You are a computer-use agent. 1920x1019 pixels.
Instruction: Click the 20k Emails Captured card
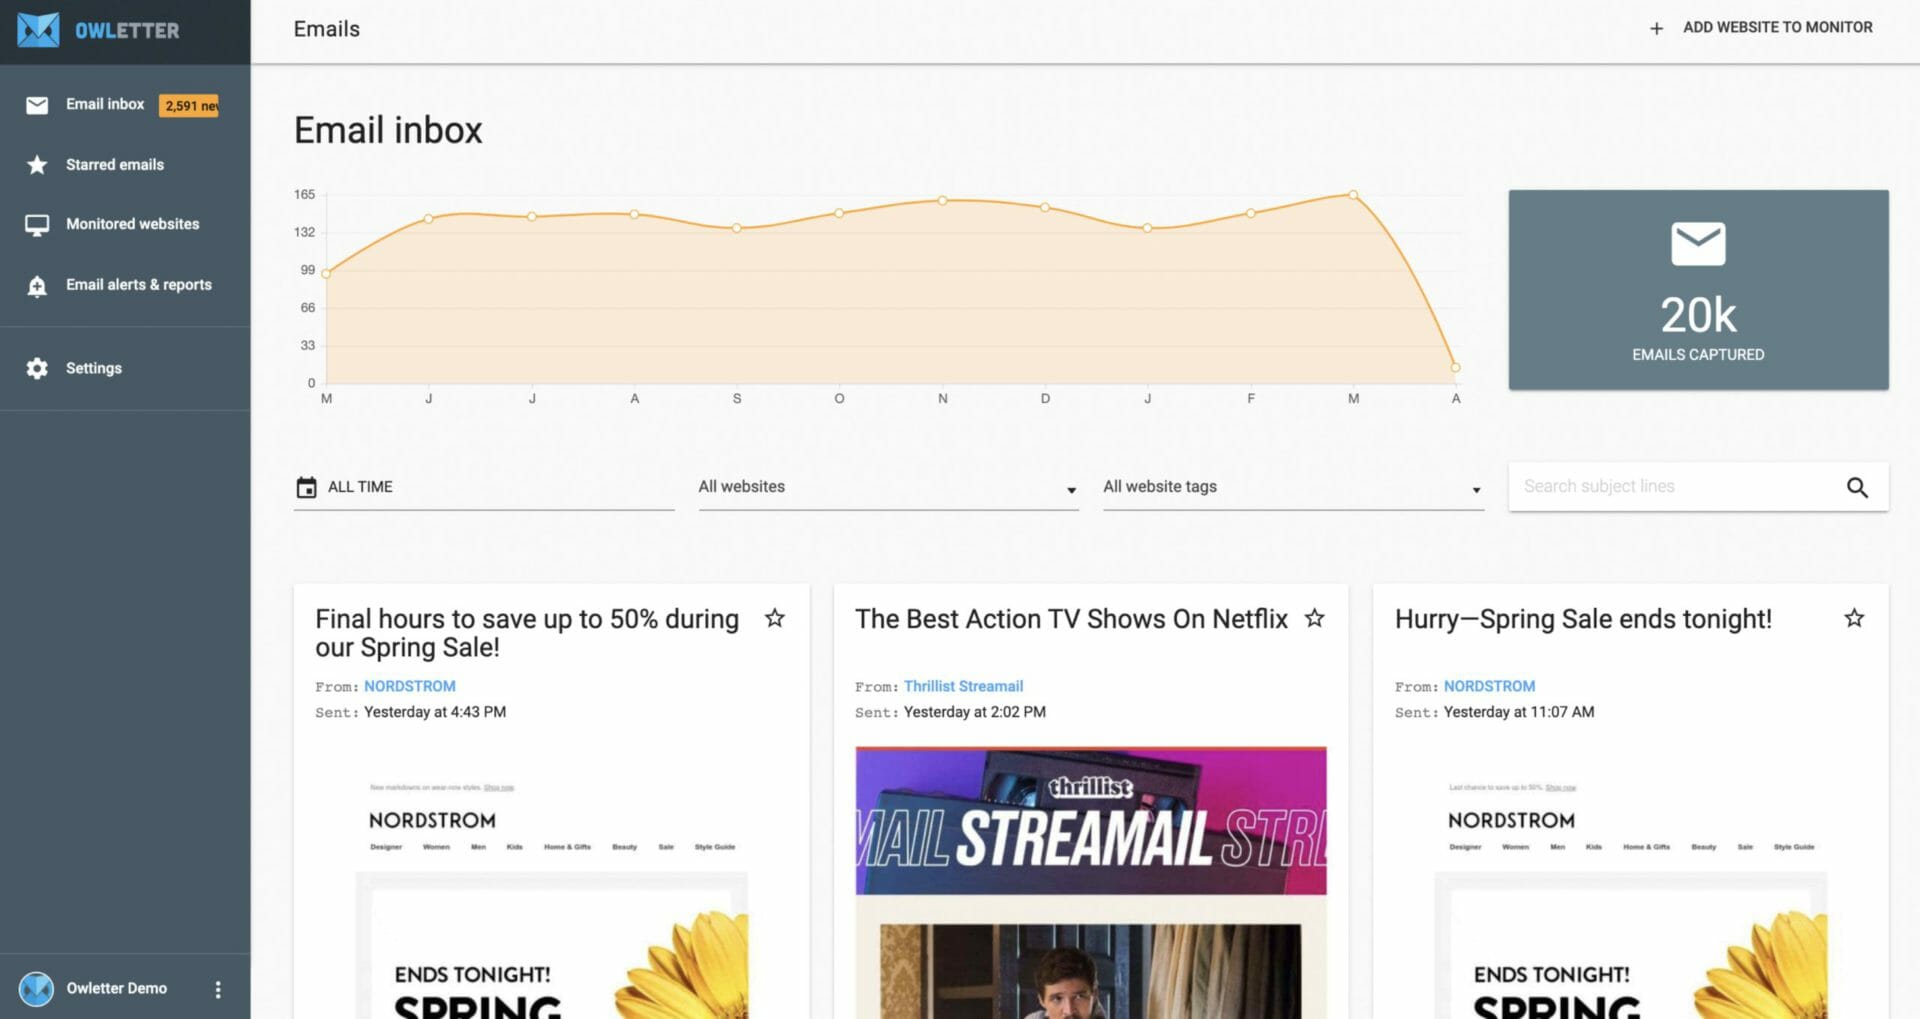[x=1698, y=290]
